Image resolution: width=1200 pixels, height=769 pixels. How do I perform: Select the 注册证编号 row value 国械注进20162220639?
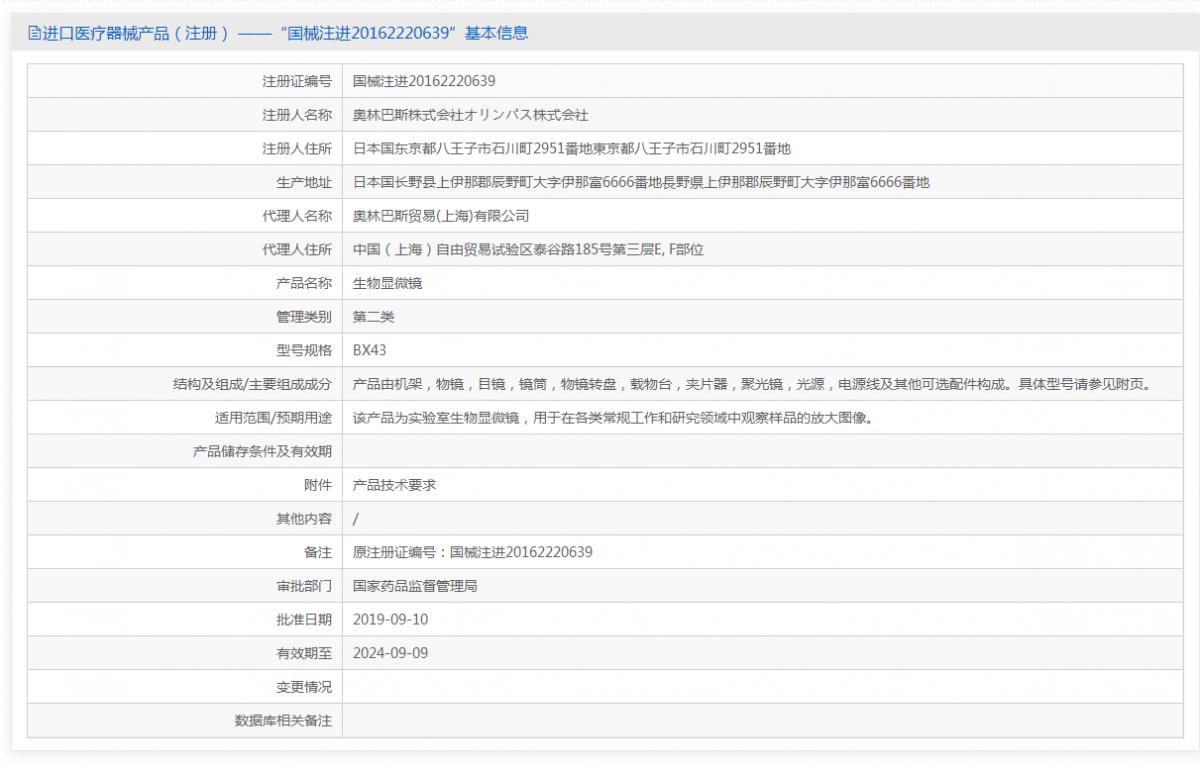point(424,81)
